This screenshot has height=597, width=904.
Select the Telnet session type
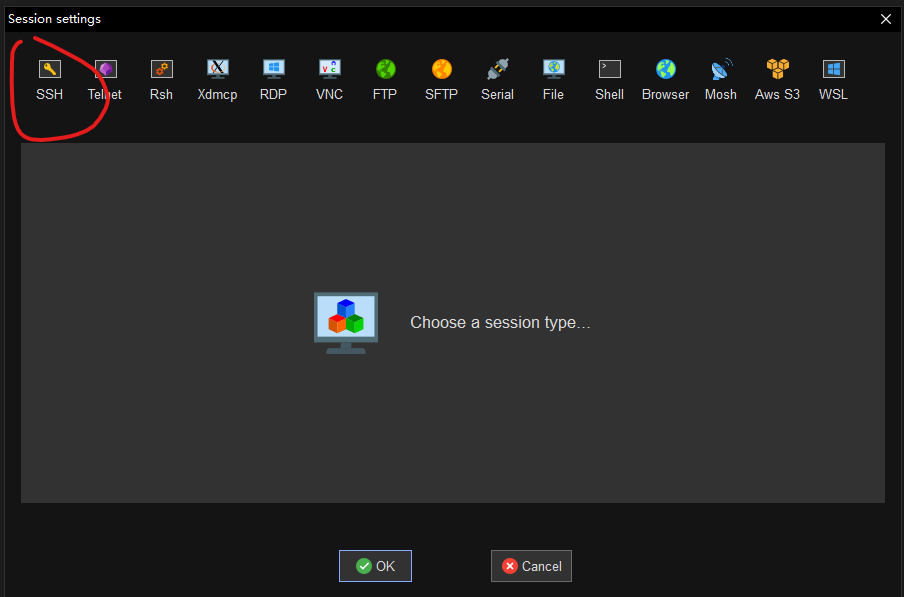tap(105, 80)
